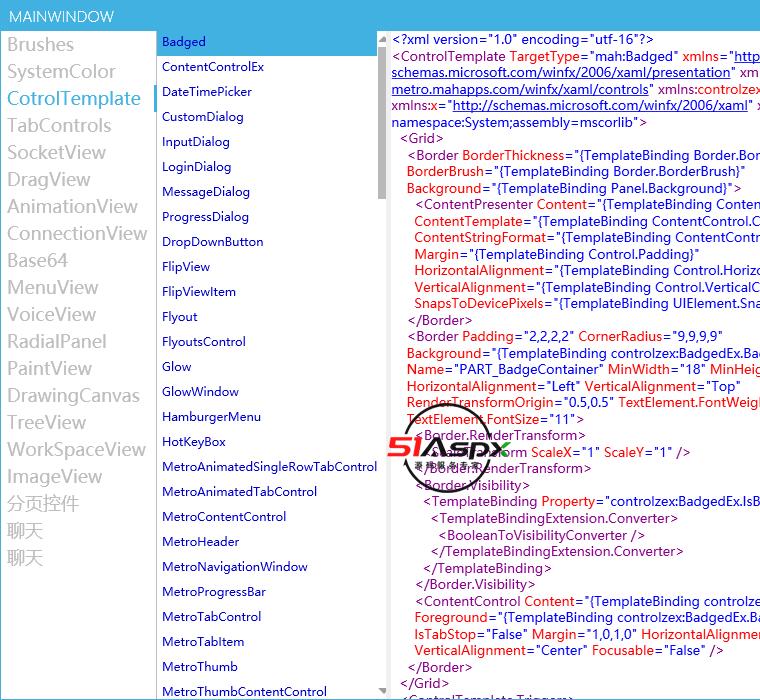Open the schemas.microsoft.com xaml/presentation link
760x700 pixels.
[x=560, y=73]
